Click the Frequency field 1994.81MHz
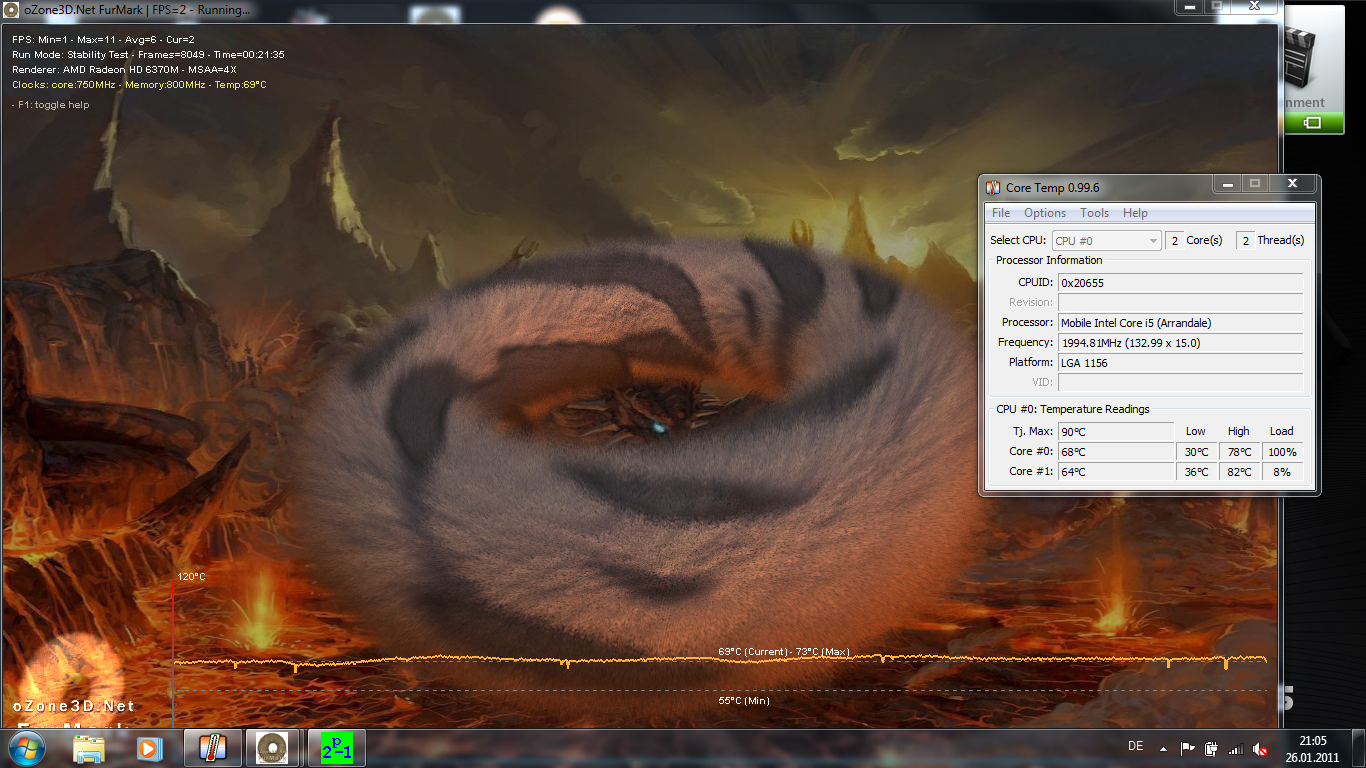Image resolution: width=1366 pixels, height=768 pixels. coord(1180,343)
